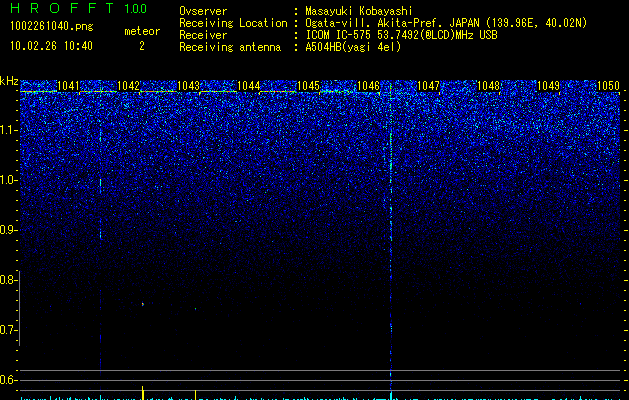This screenshot has height=400, width=629.
Task: Click the 0.7 kHz axis label
Action: pyautogui.click(x=9, y=330)
